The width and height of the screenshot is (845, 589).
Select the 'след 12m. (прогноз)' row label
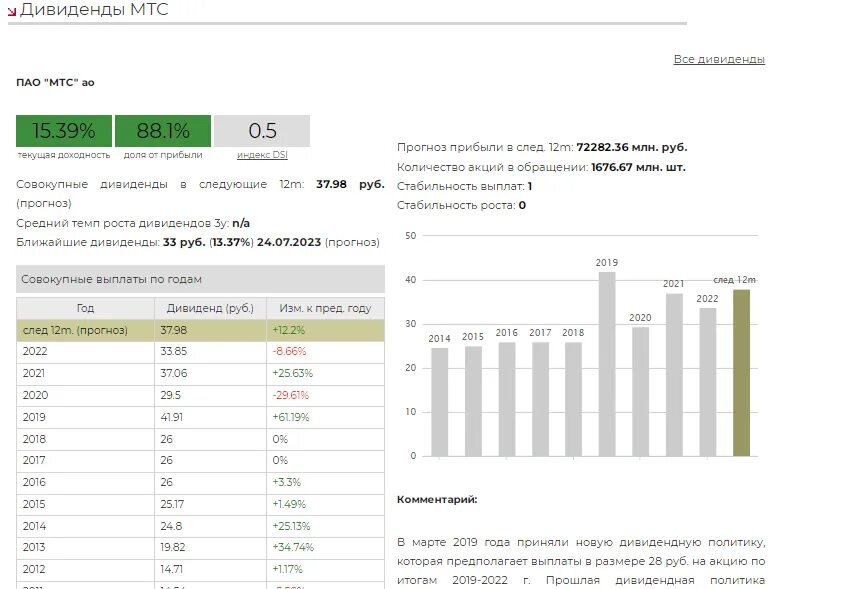pyautogui.click(x=75, y=330)
